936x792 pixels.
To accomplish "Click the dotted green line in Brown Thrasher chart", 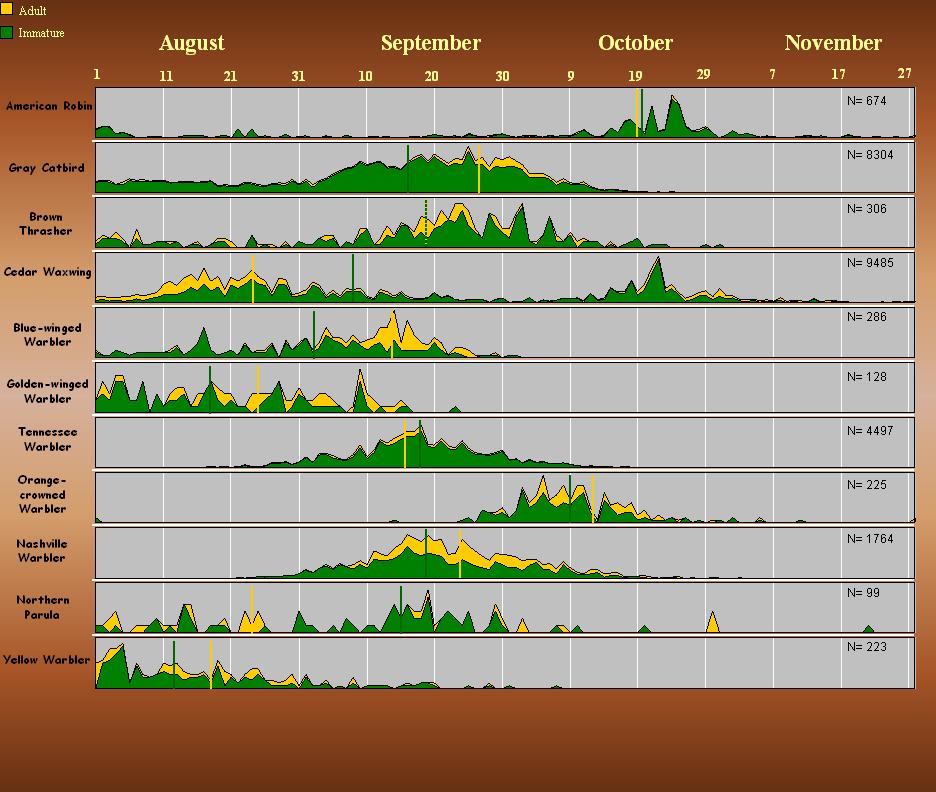I will point(426,222).
